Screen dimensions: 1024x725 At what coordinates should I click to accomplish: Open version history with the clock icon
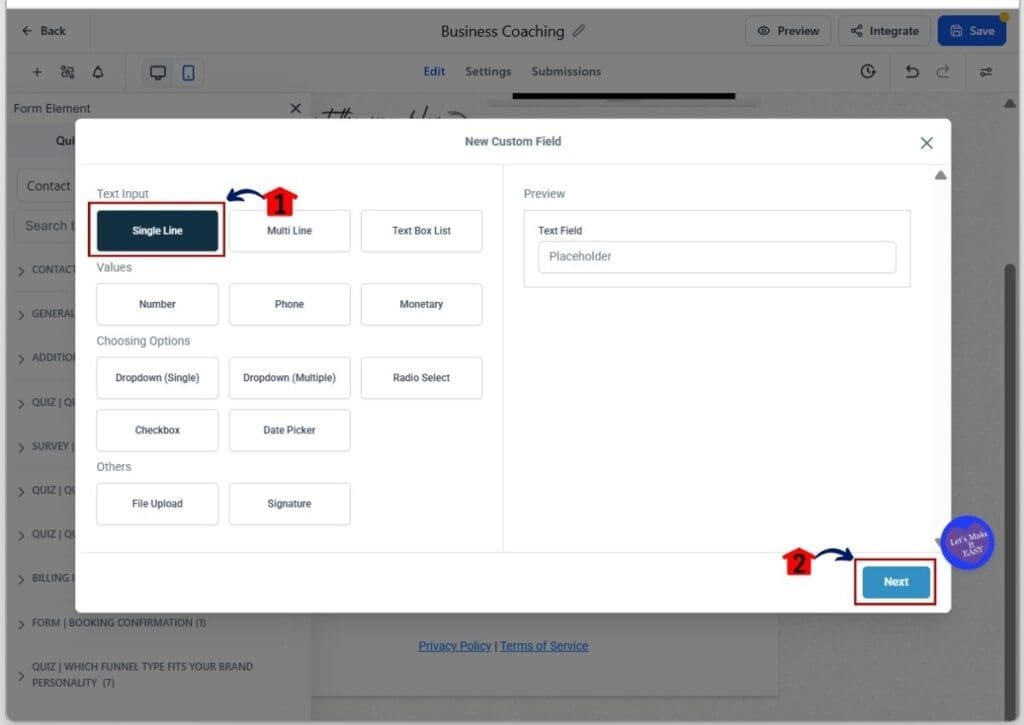tap(867, 72)
